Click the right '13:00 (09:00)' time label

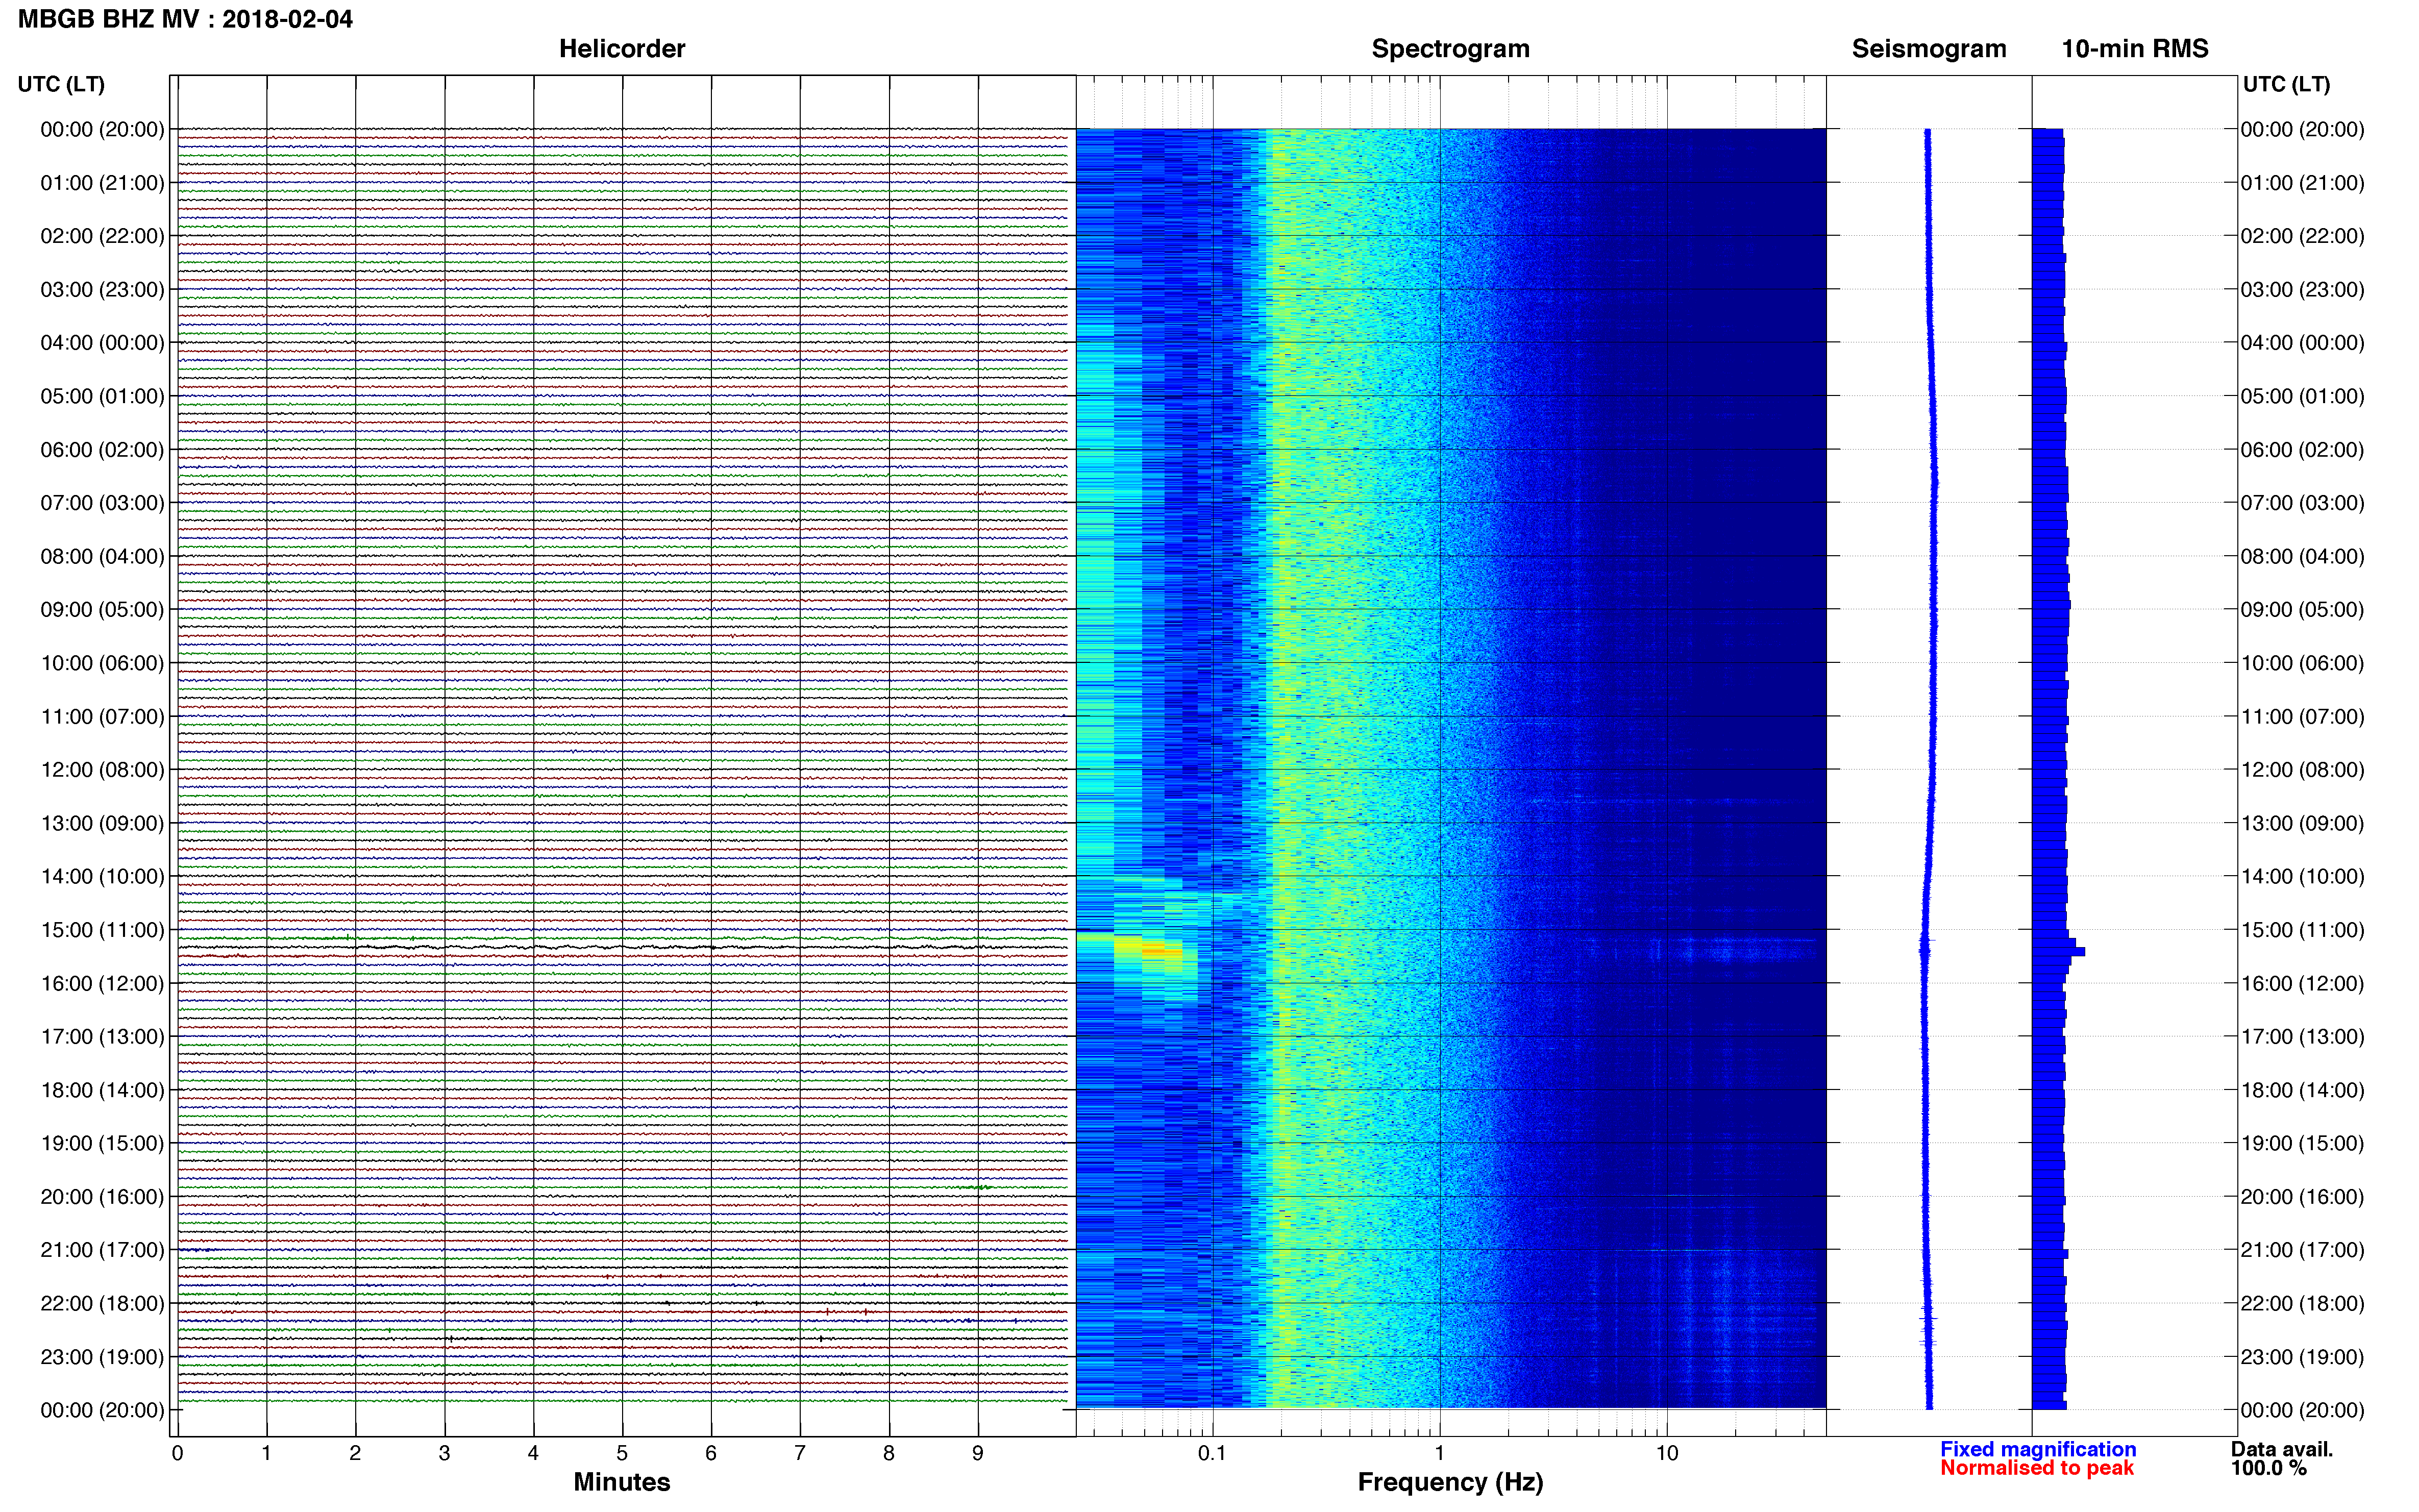(x=2302, y=823)
